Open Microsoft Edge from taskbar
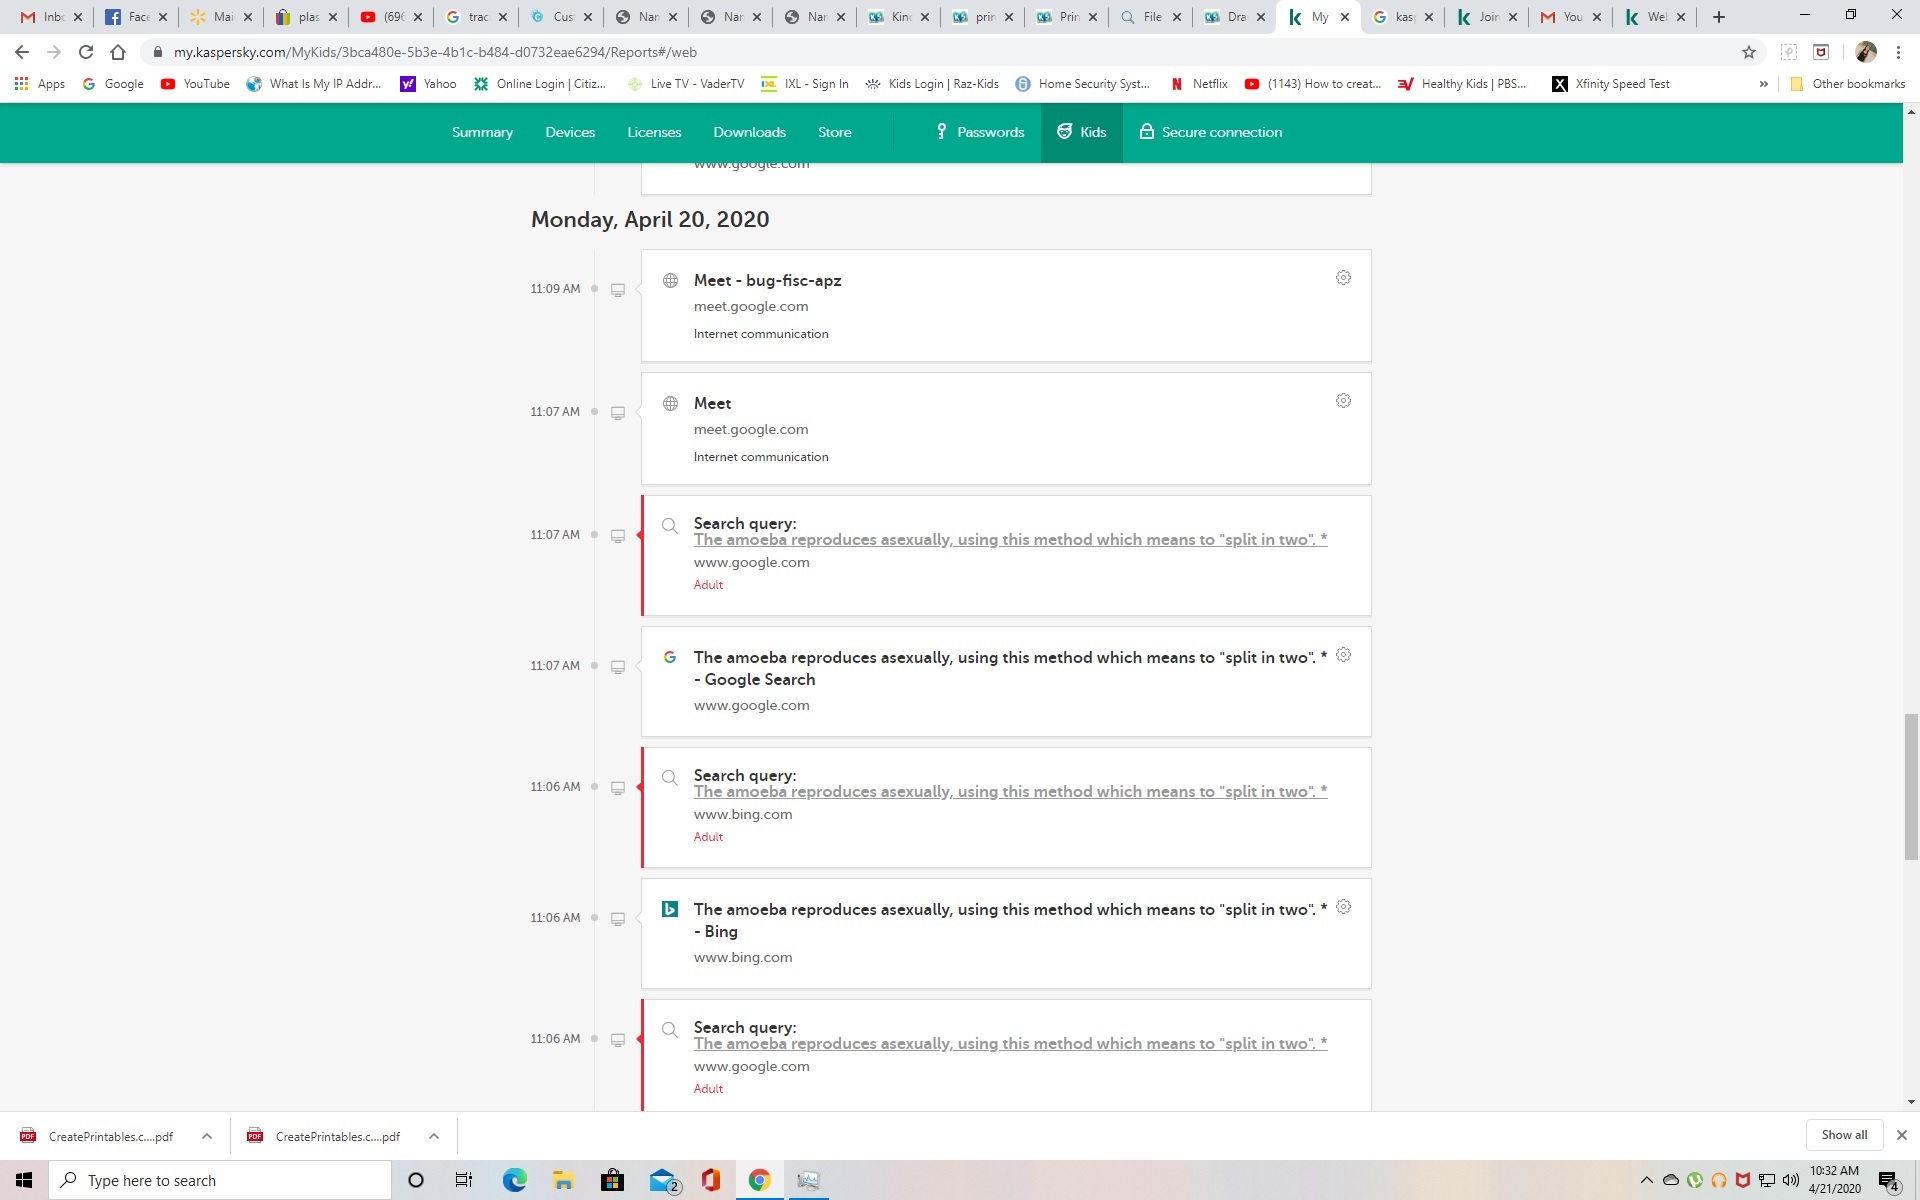 514,1180
